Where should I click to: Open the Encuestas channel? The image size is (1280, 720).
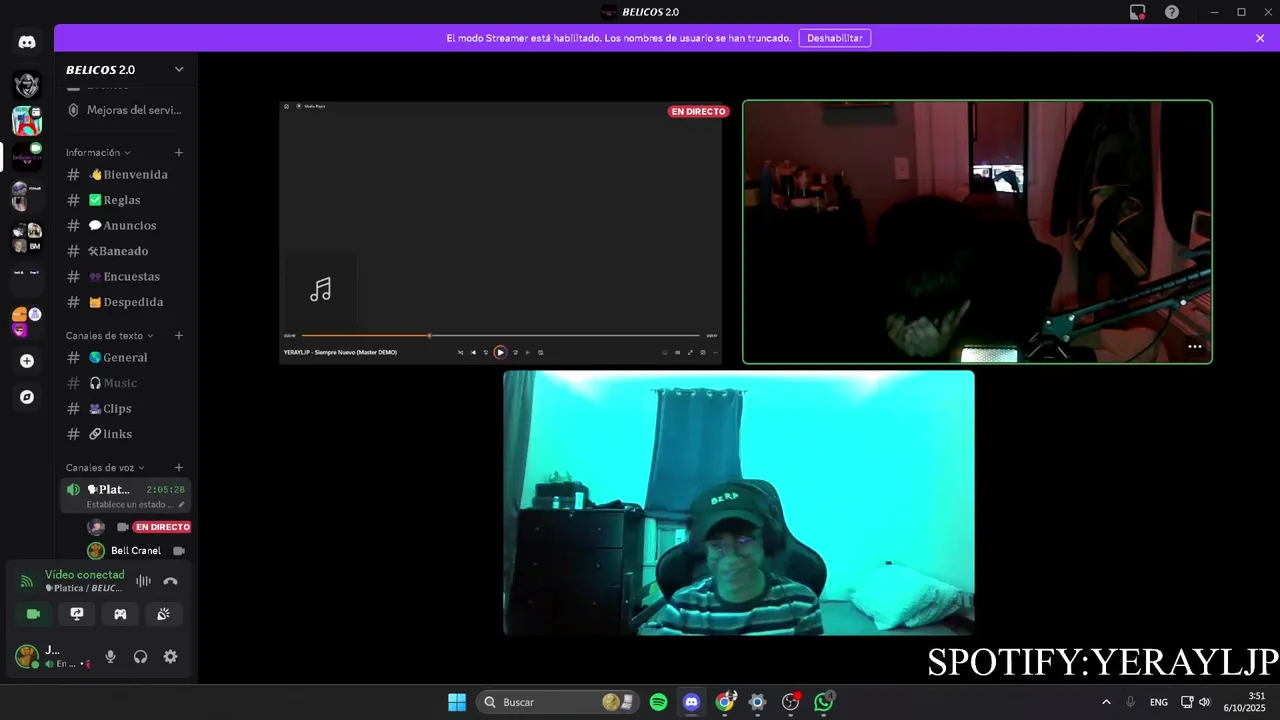pos(125,277)
